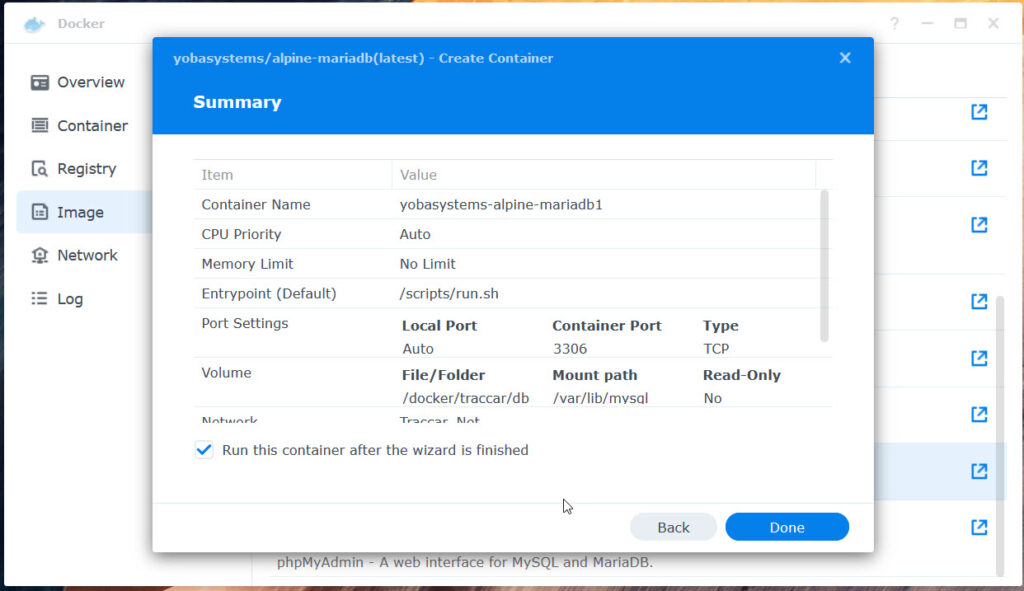The width and height of the screenshot is (1024, 591).
Task: Click the No value under Read-Only
Action: pos(712,398)
